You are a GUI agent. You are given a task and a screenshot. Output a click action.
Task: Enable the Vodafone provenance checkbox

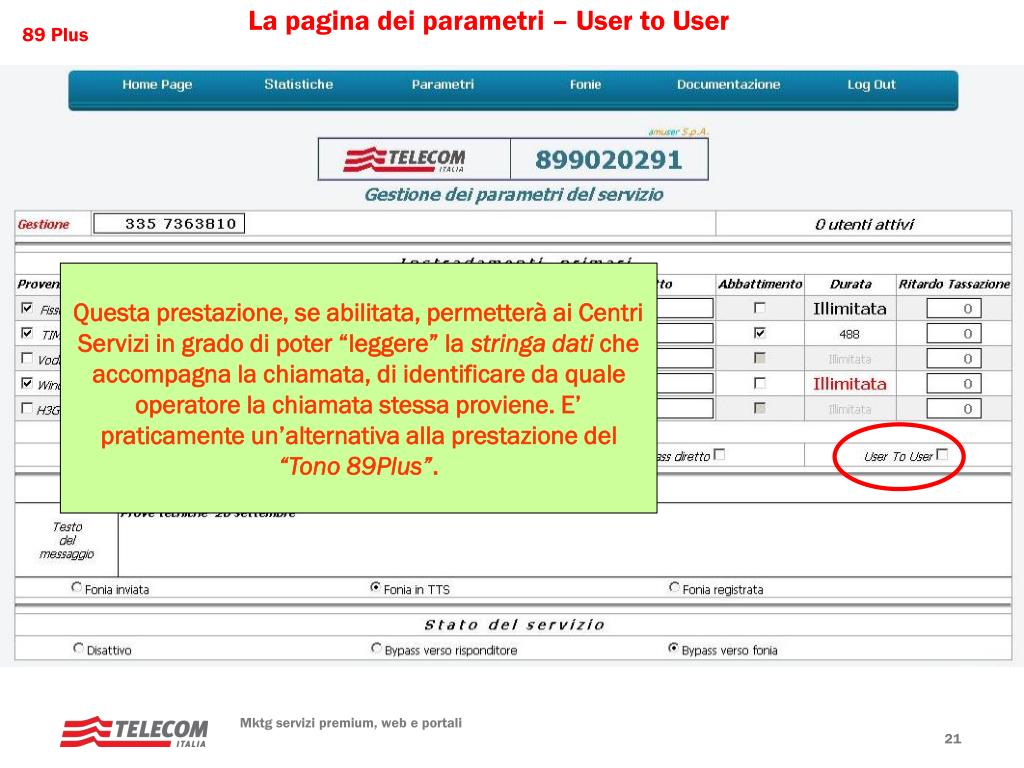[x=27, y=358]
